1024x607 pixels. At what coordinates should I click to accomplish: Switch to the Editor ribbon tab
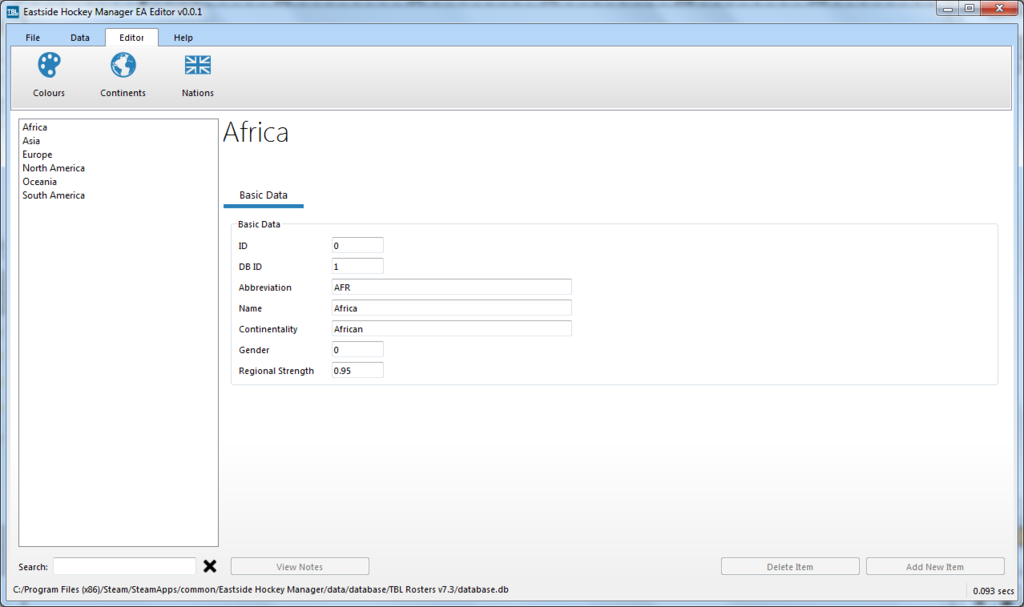coord(131,38)
